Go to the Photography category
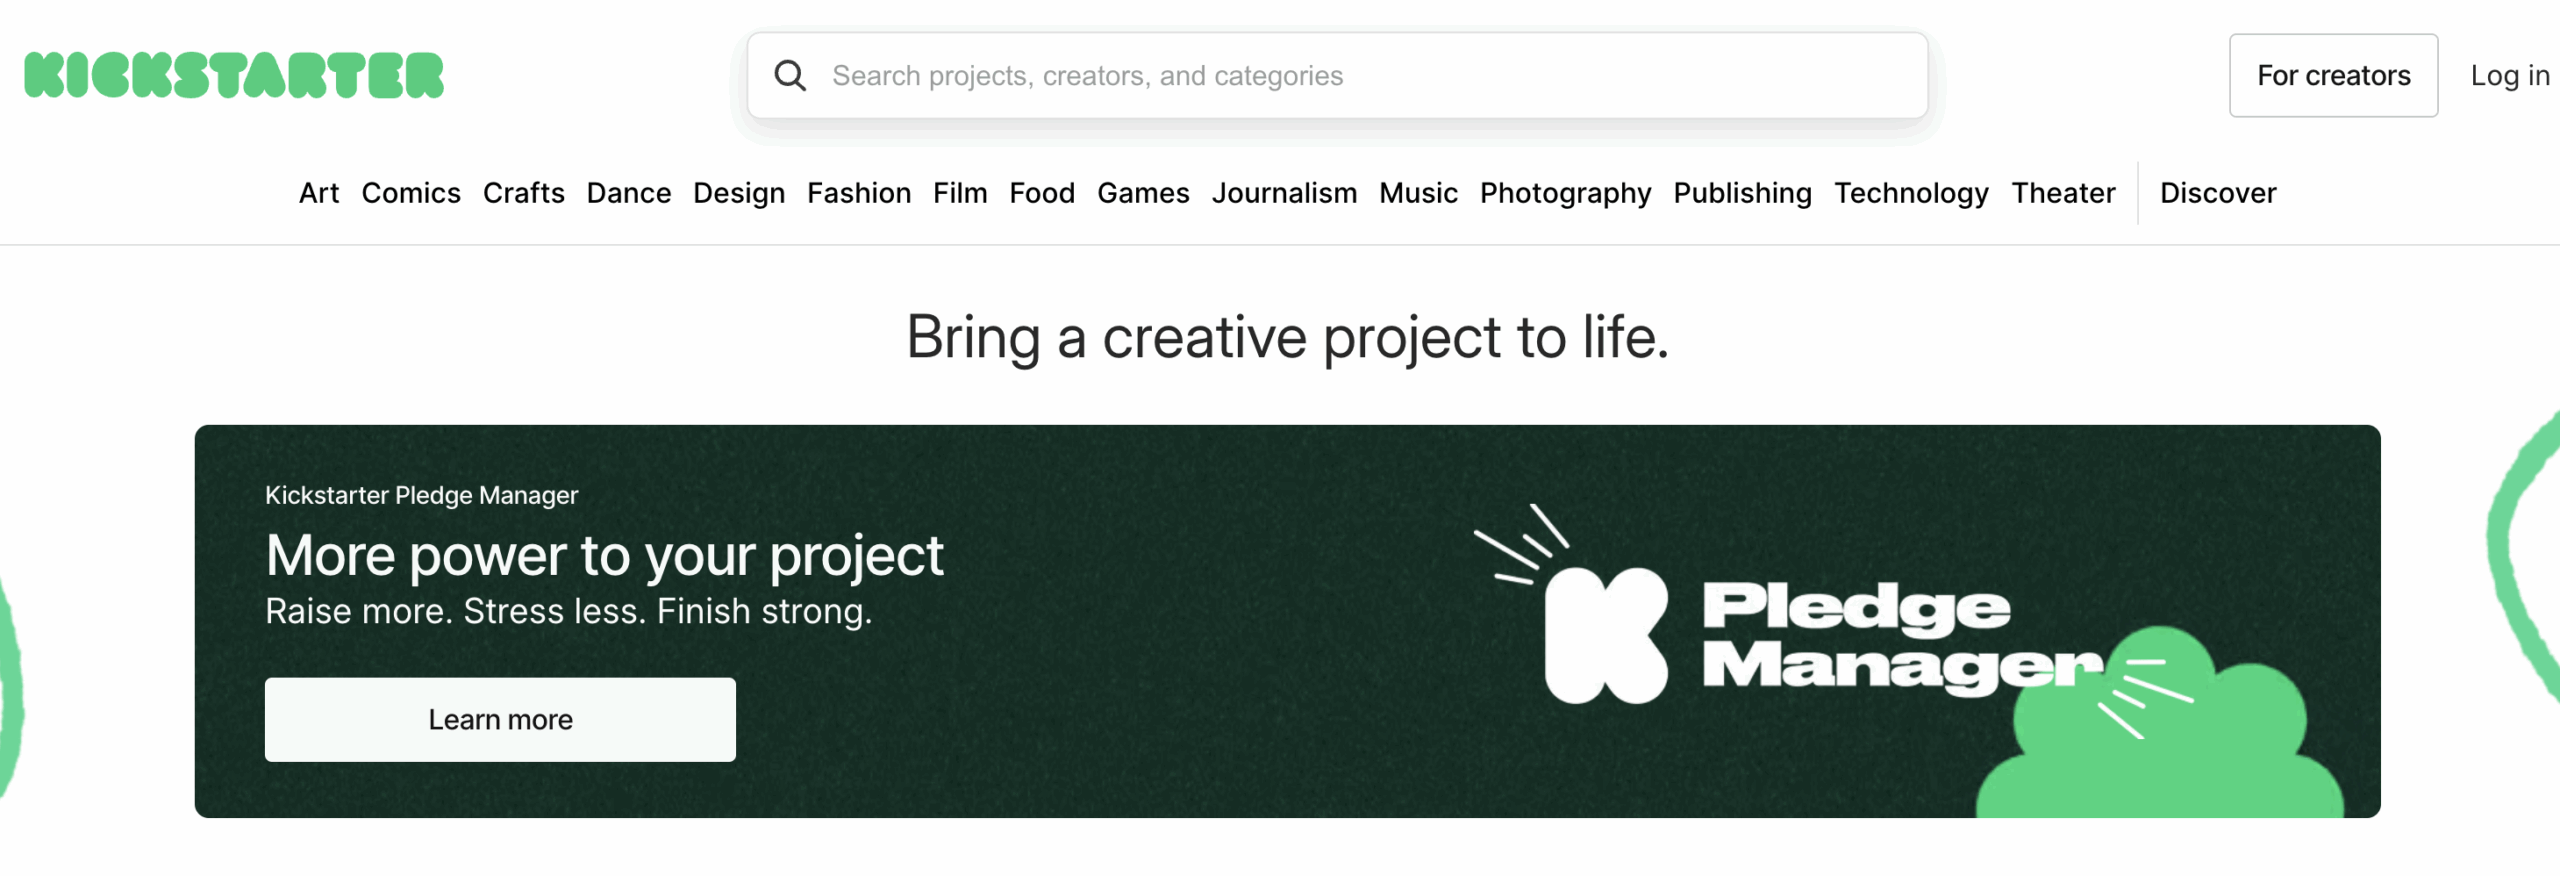Viewport: 2560px width, 876px height. click(1565, 193)
